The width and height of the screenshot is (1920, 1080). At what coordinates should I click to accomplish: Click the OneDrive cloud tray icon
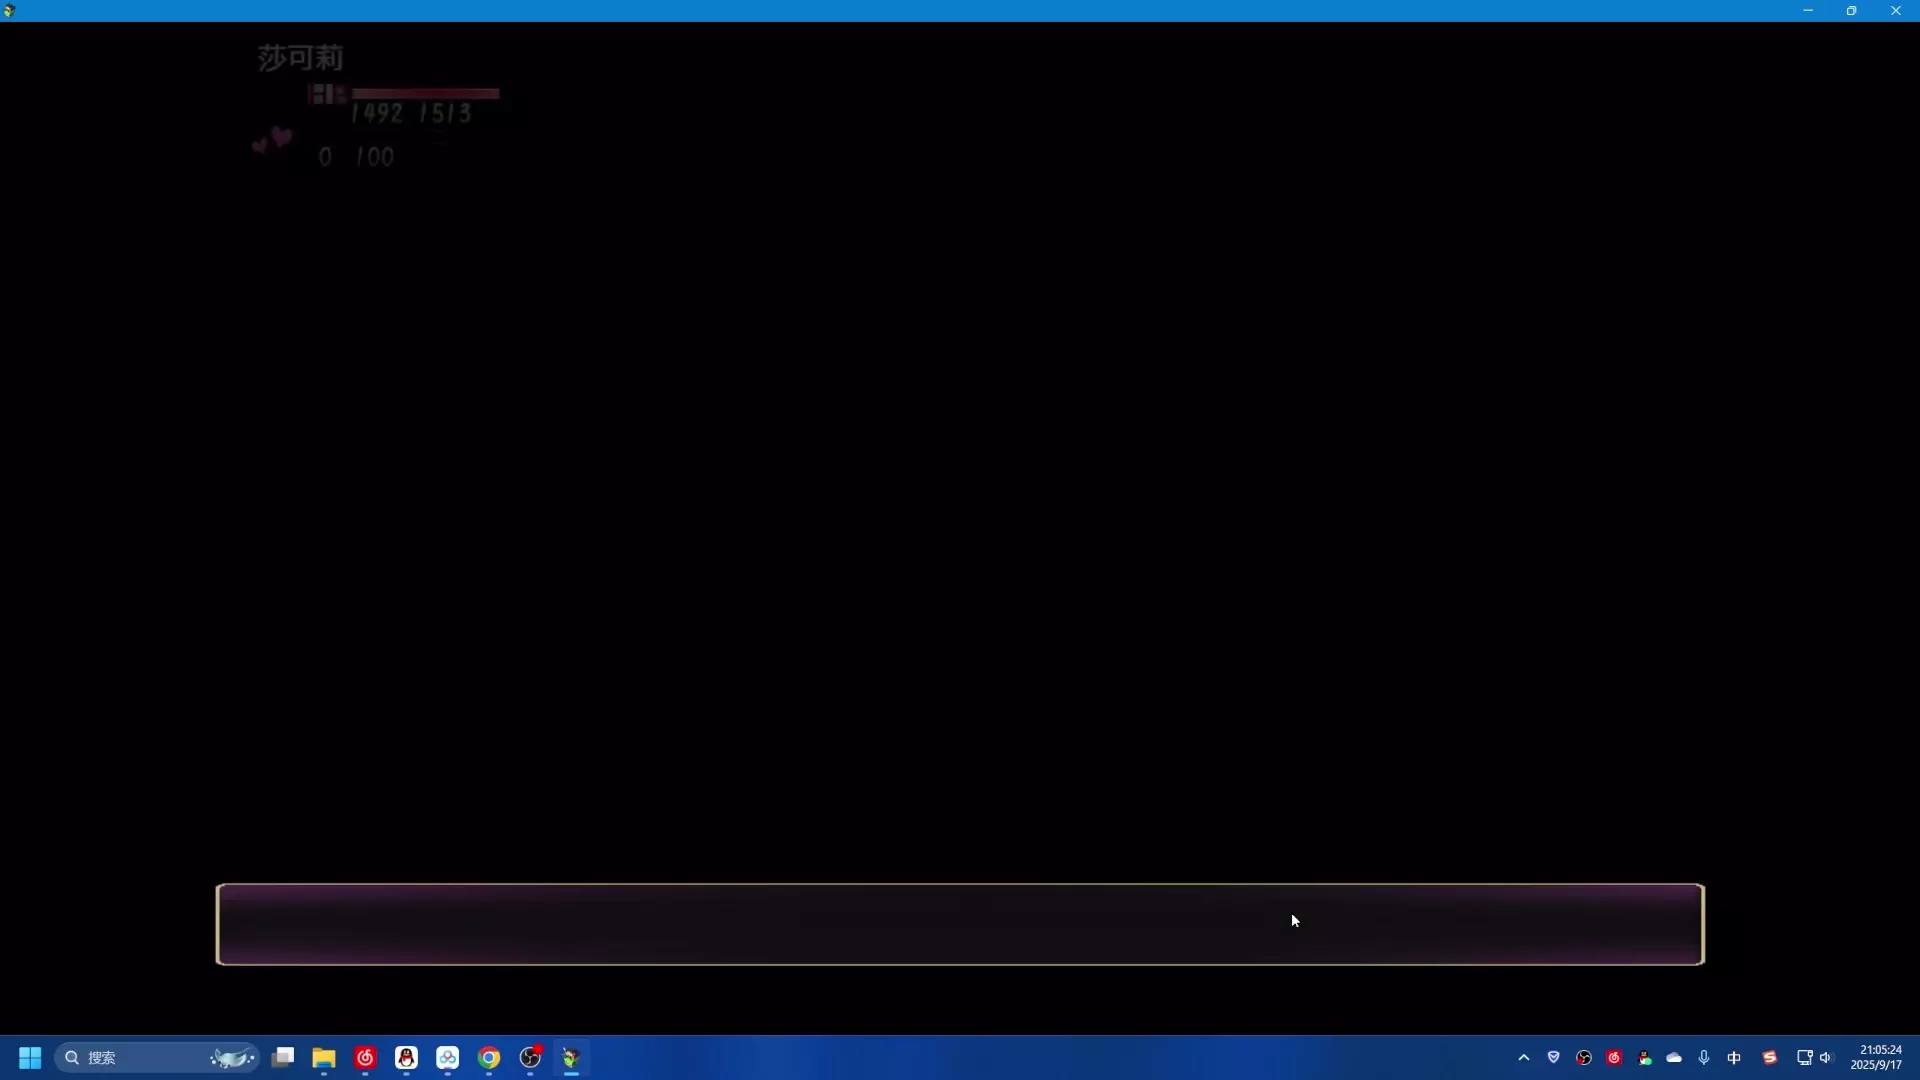pyautogui.click(x=1674, y=1057)
